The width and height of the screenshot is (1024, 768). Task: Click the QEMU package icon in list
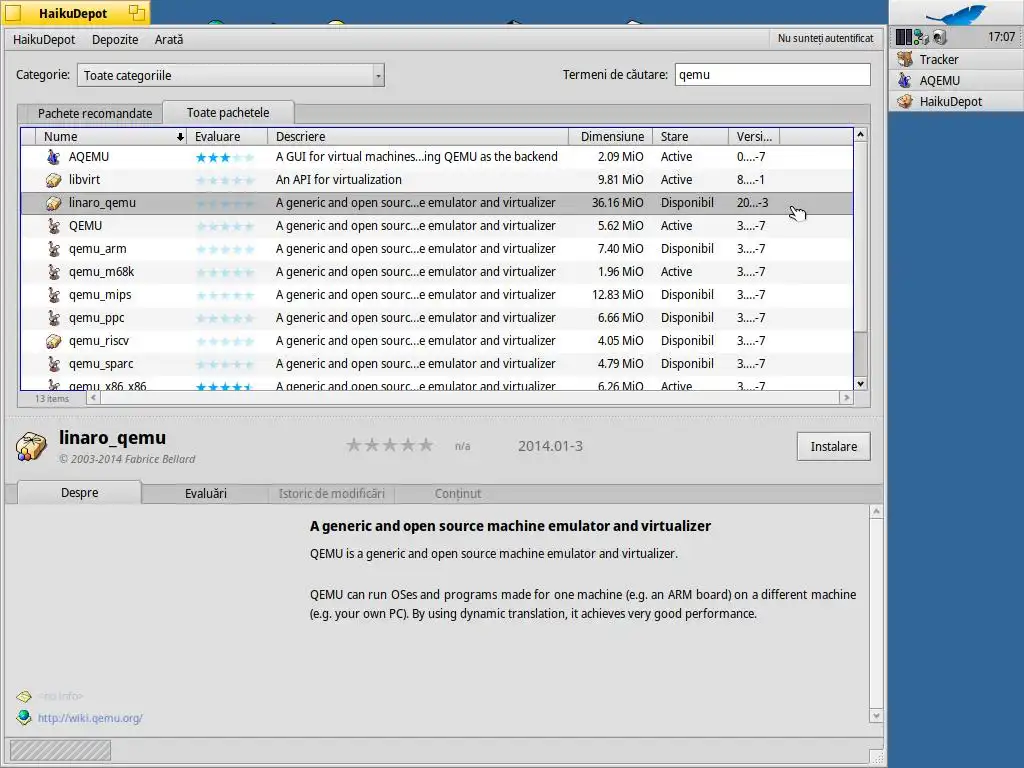pyautogui.click(x=54, y=226)
